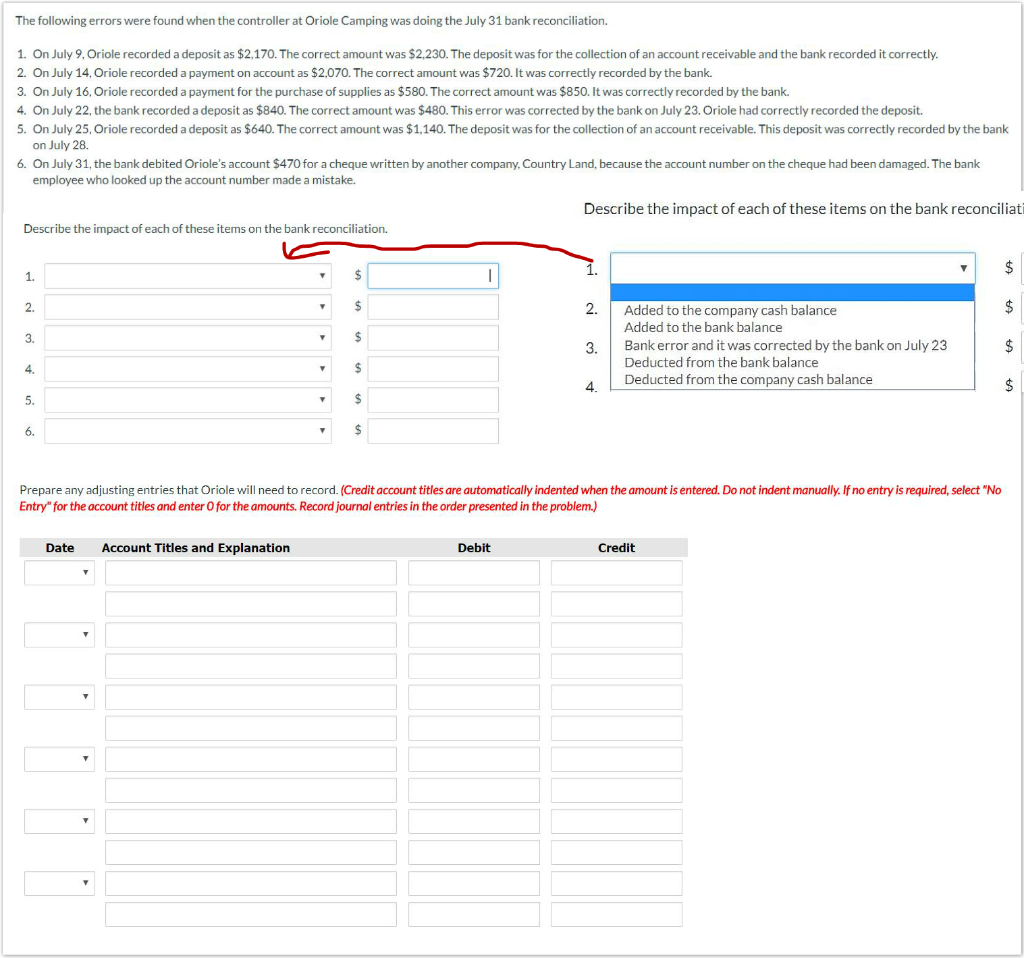1024x958 pixels.
Task: Click amount field for item 6
Action: (x=433, y=431)
